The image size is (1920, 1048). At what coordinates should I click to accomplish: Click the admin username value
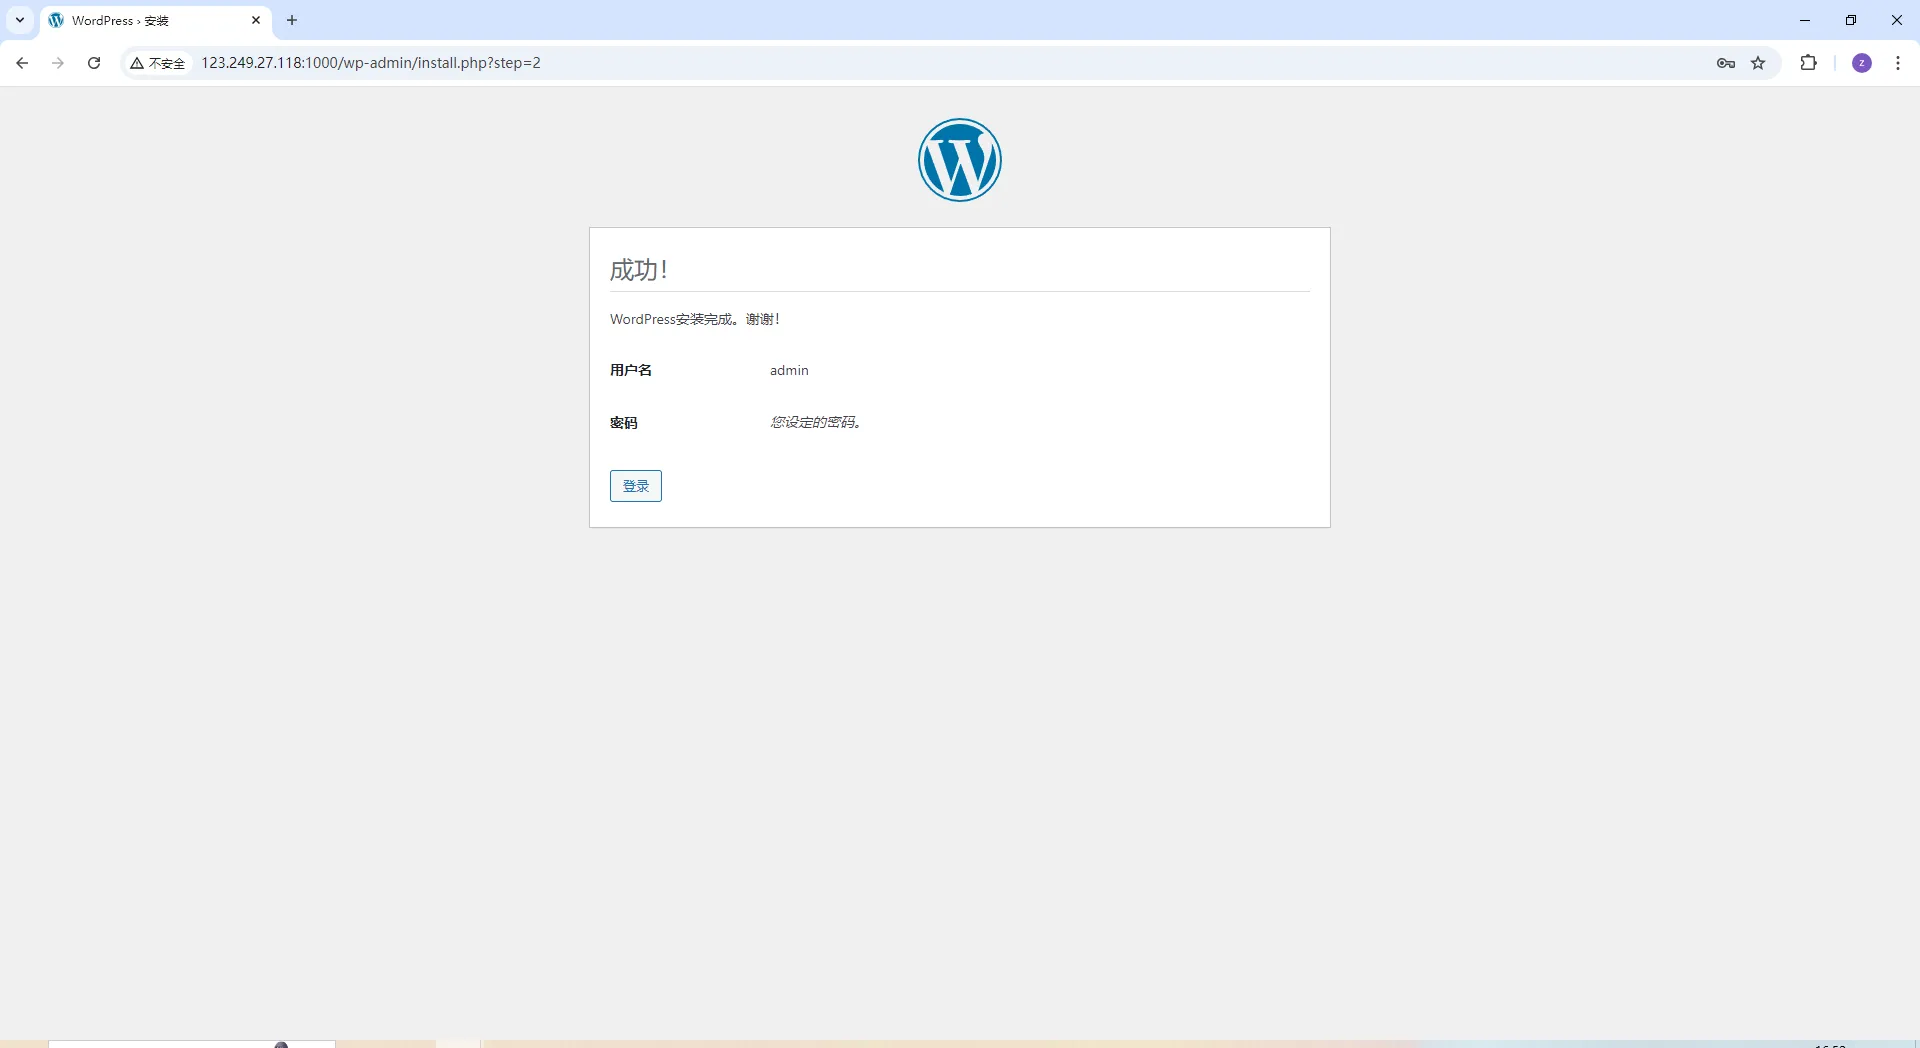point(789,370)
